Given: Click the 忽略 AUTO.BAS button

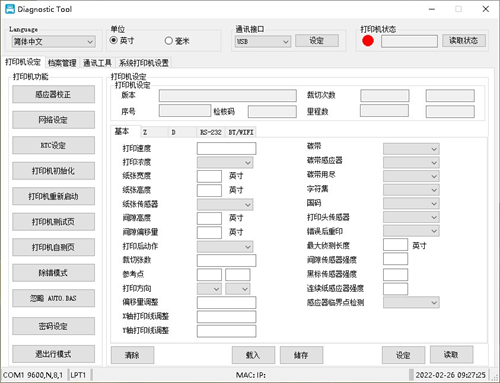Looking at the screenshot, I should [x=53, y=298].
